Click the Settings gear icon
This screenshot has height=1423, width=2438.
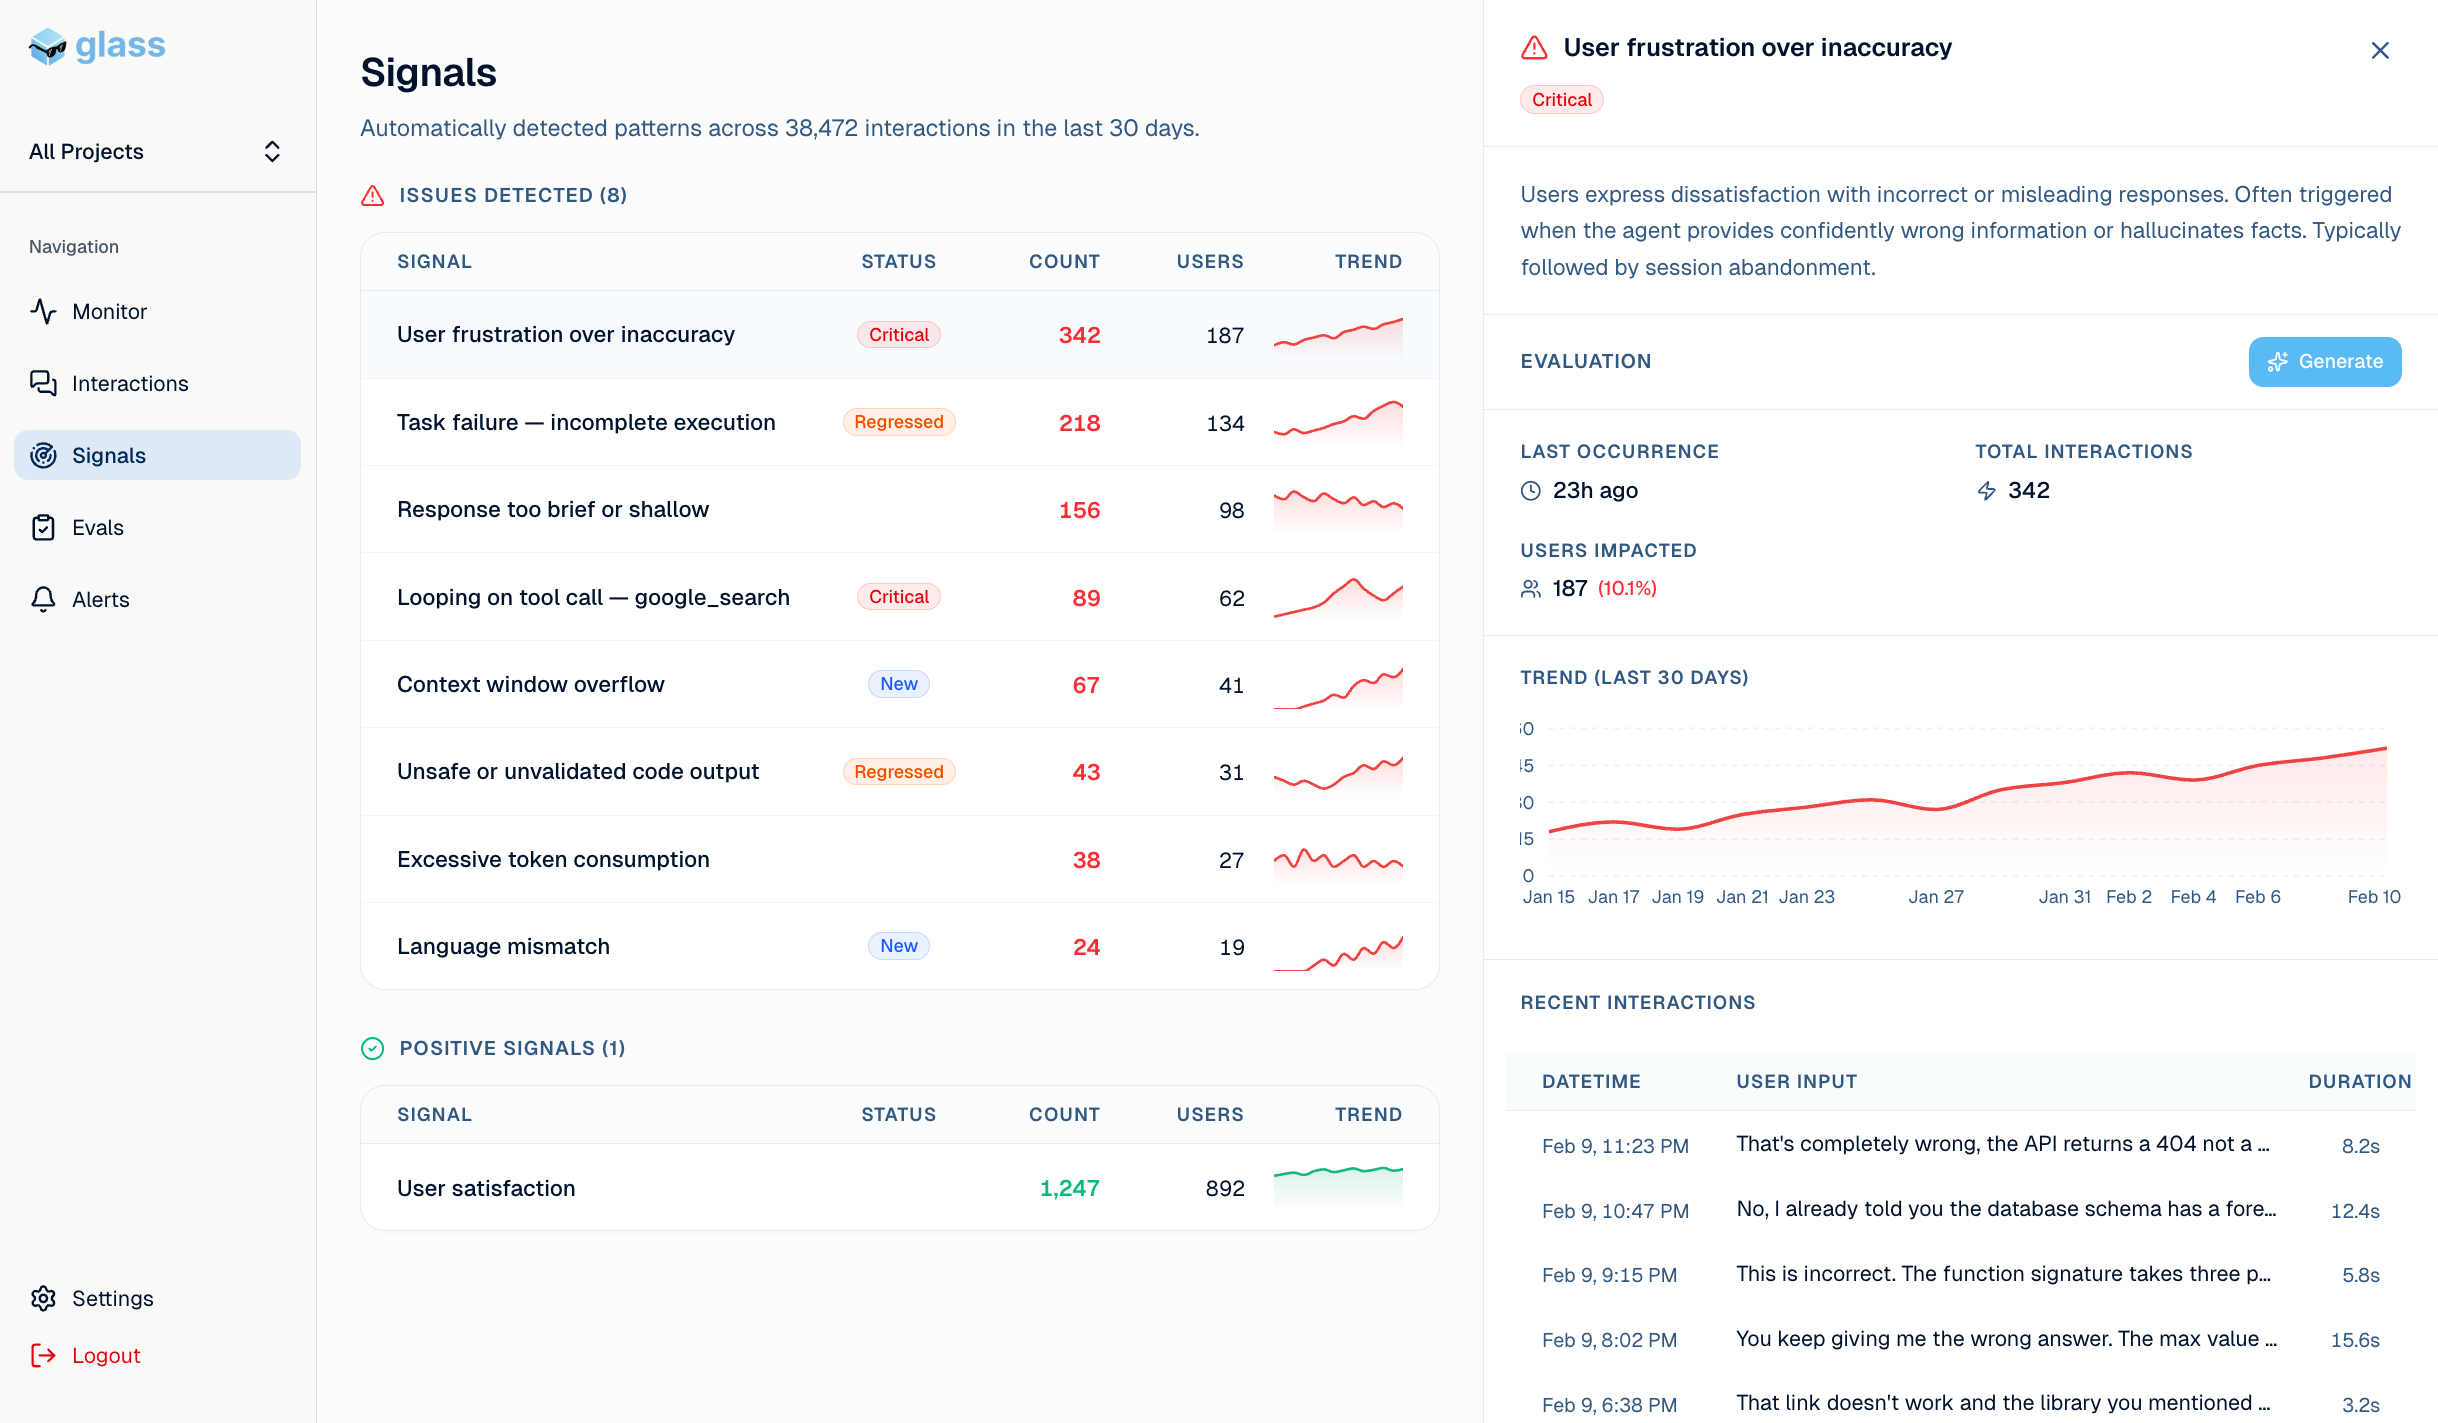(43, 1298)
